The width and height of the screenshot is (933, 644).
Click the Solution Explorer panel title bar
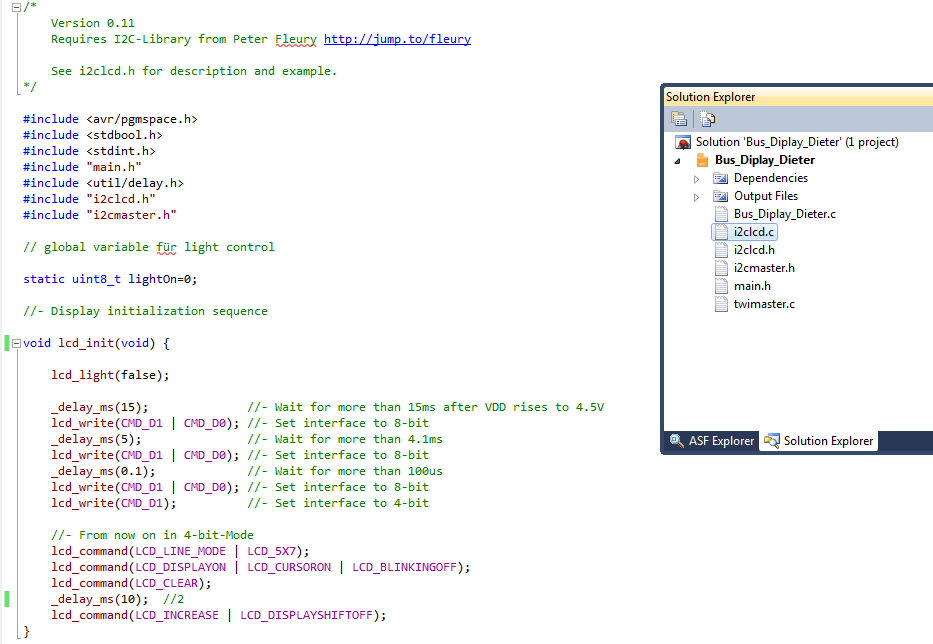[x=797, y=97]
